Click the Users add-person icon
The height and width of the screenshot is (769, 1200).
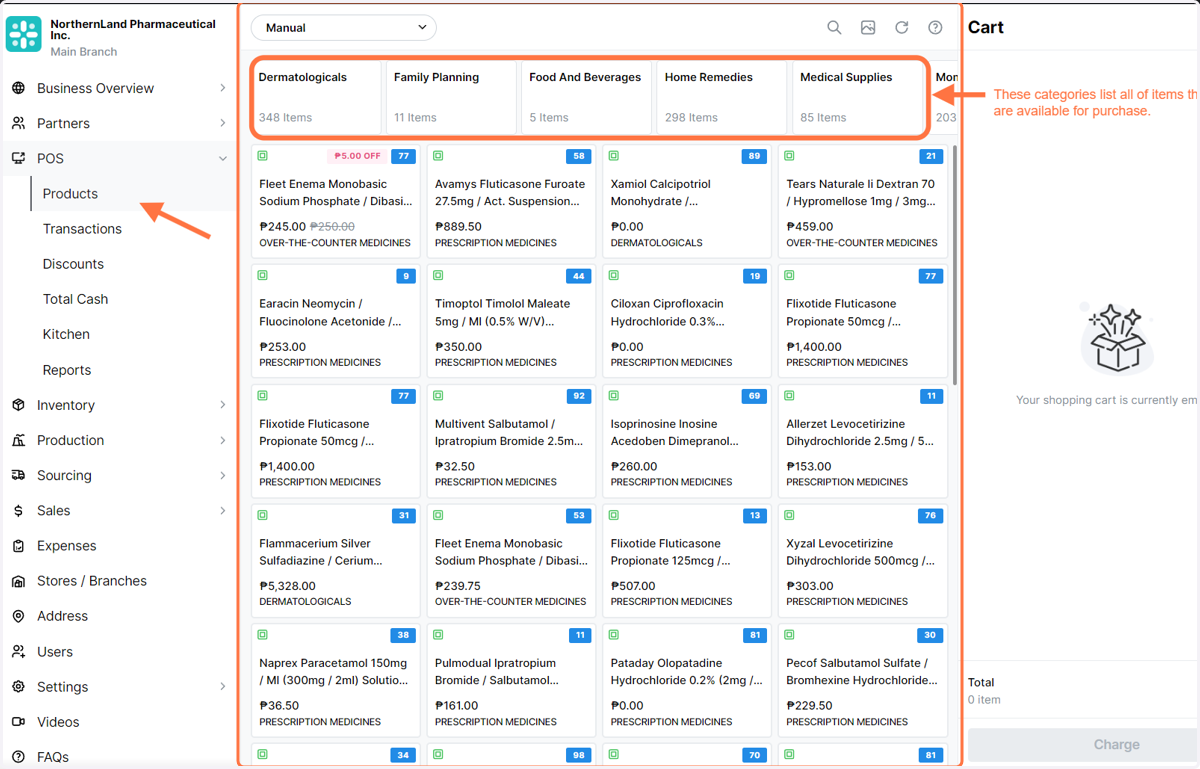(x=18, y=651)
